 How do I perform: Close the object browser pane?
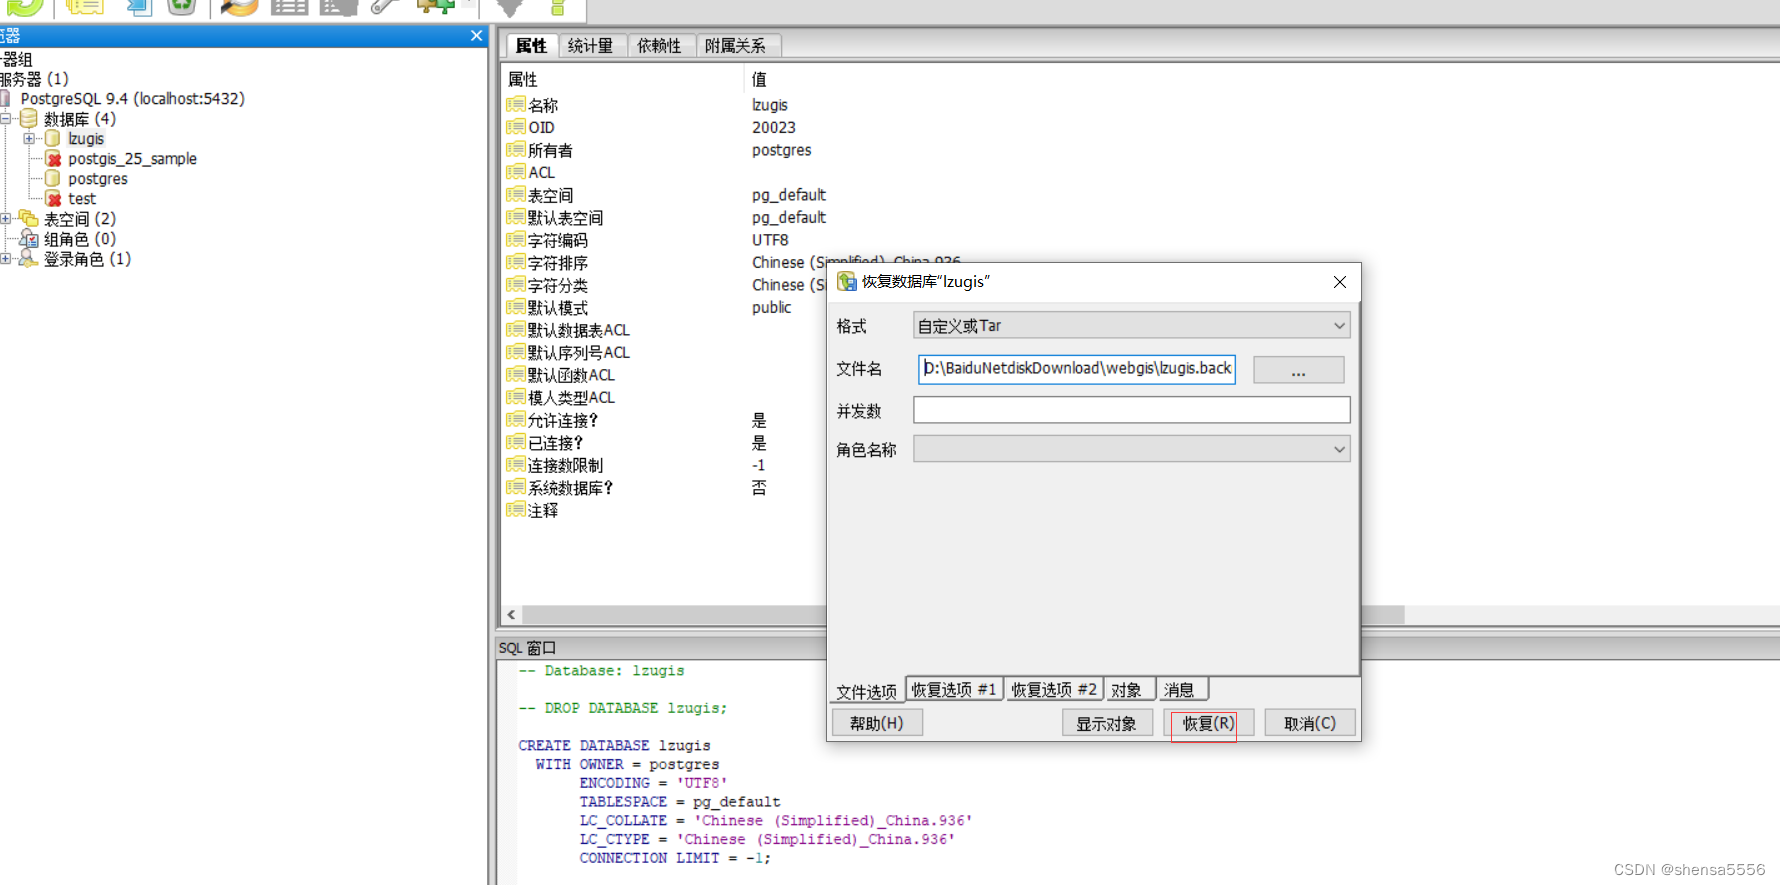[476, 36]
